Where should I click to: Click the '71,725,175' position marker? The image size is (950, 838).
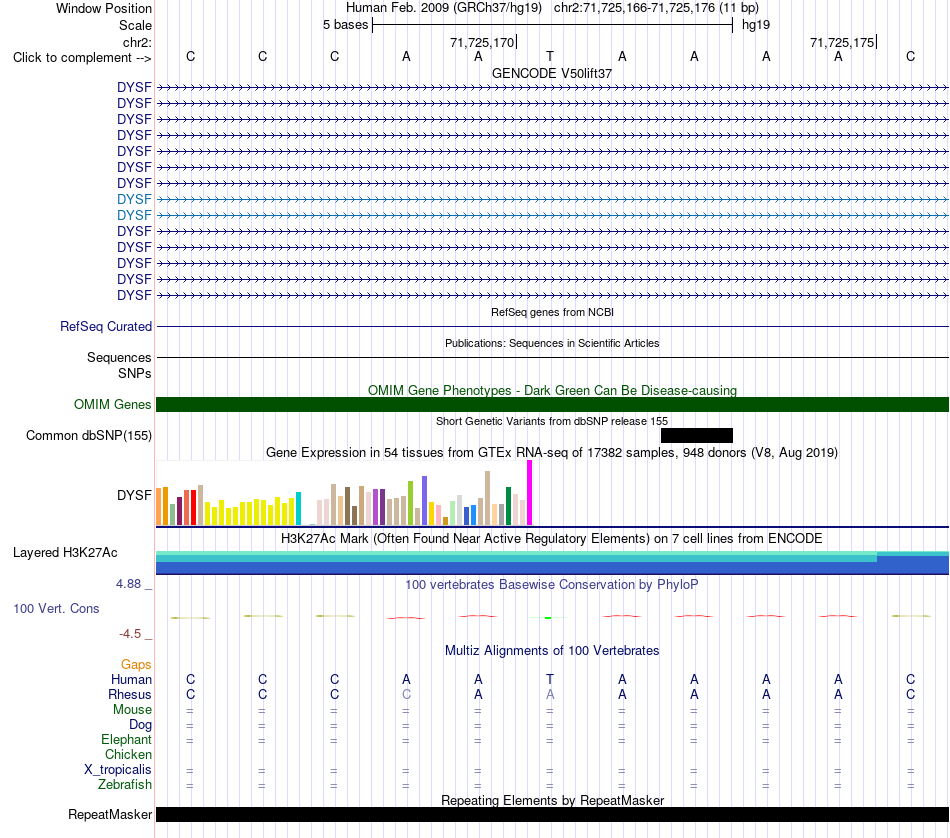click(842, 42)
